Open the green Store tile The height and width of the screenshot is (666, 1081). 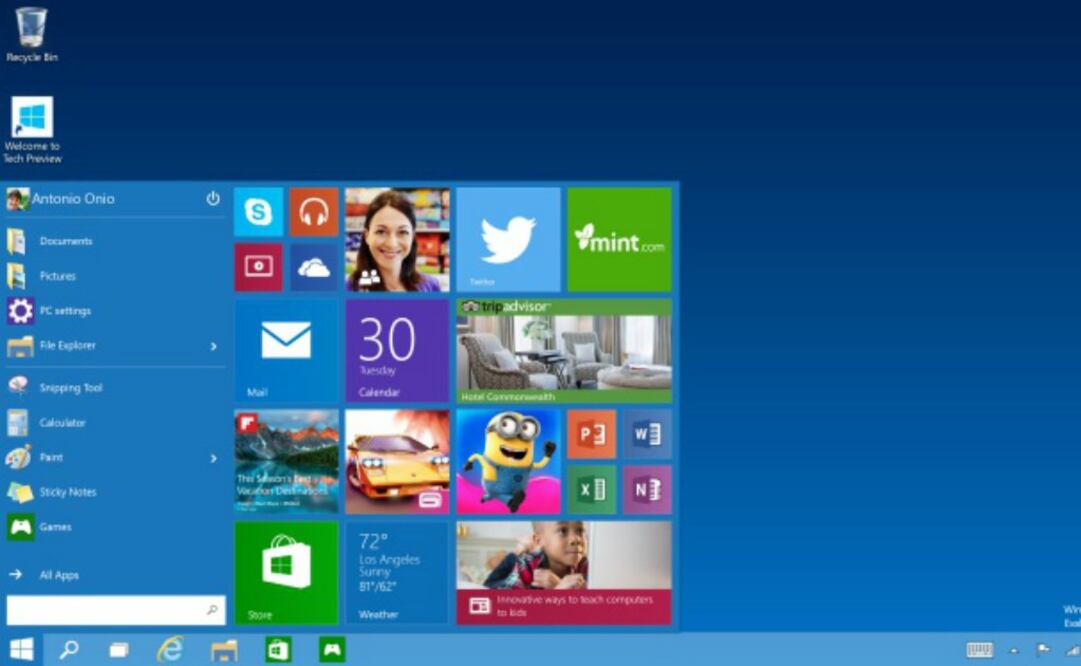click(x=286, y=572)
